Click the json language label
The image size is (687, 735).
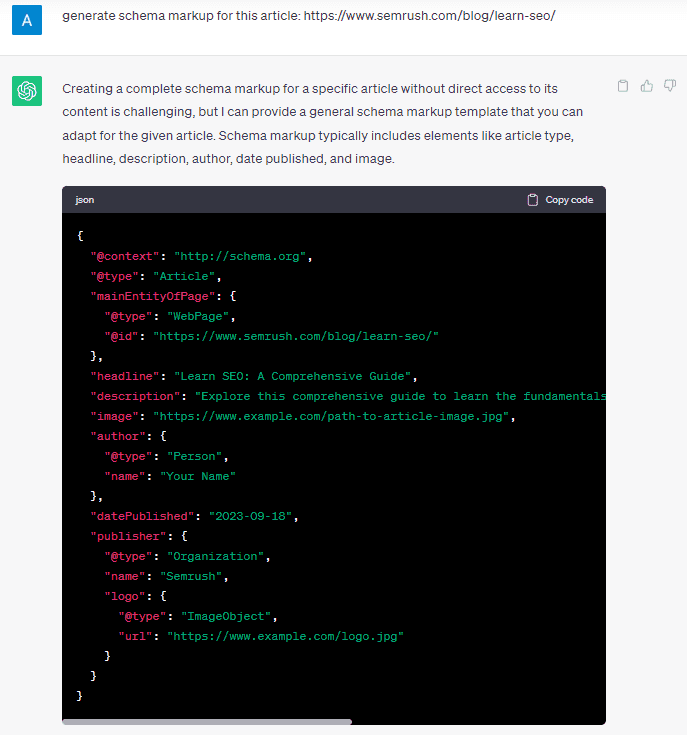tap(85, 200)
